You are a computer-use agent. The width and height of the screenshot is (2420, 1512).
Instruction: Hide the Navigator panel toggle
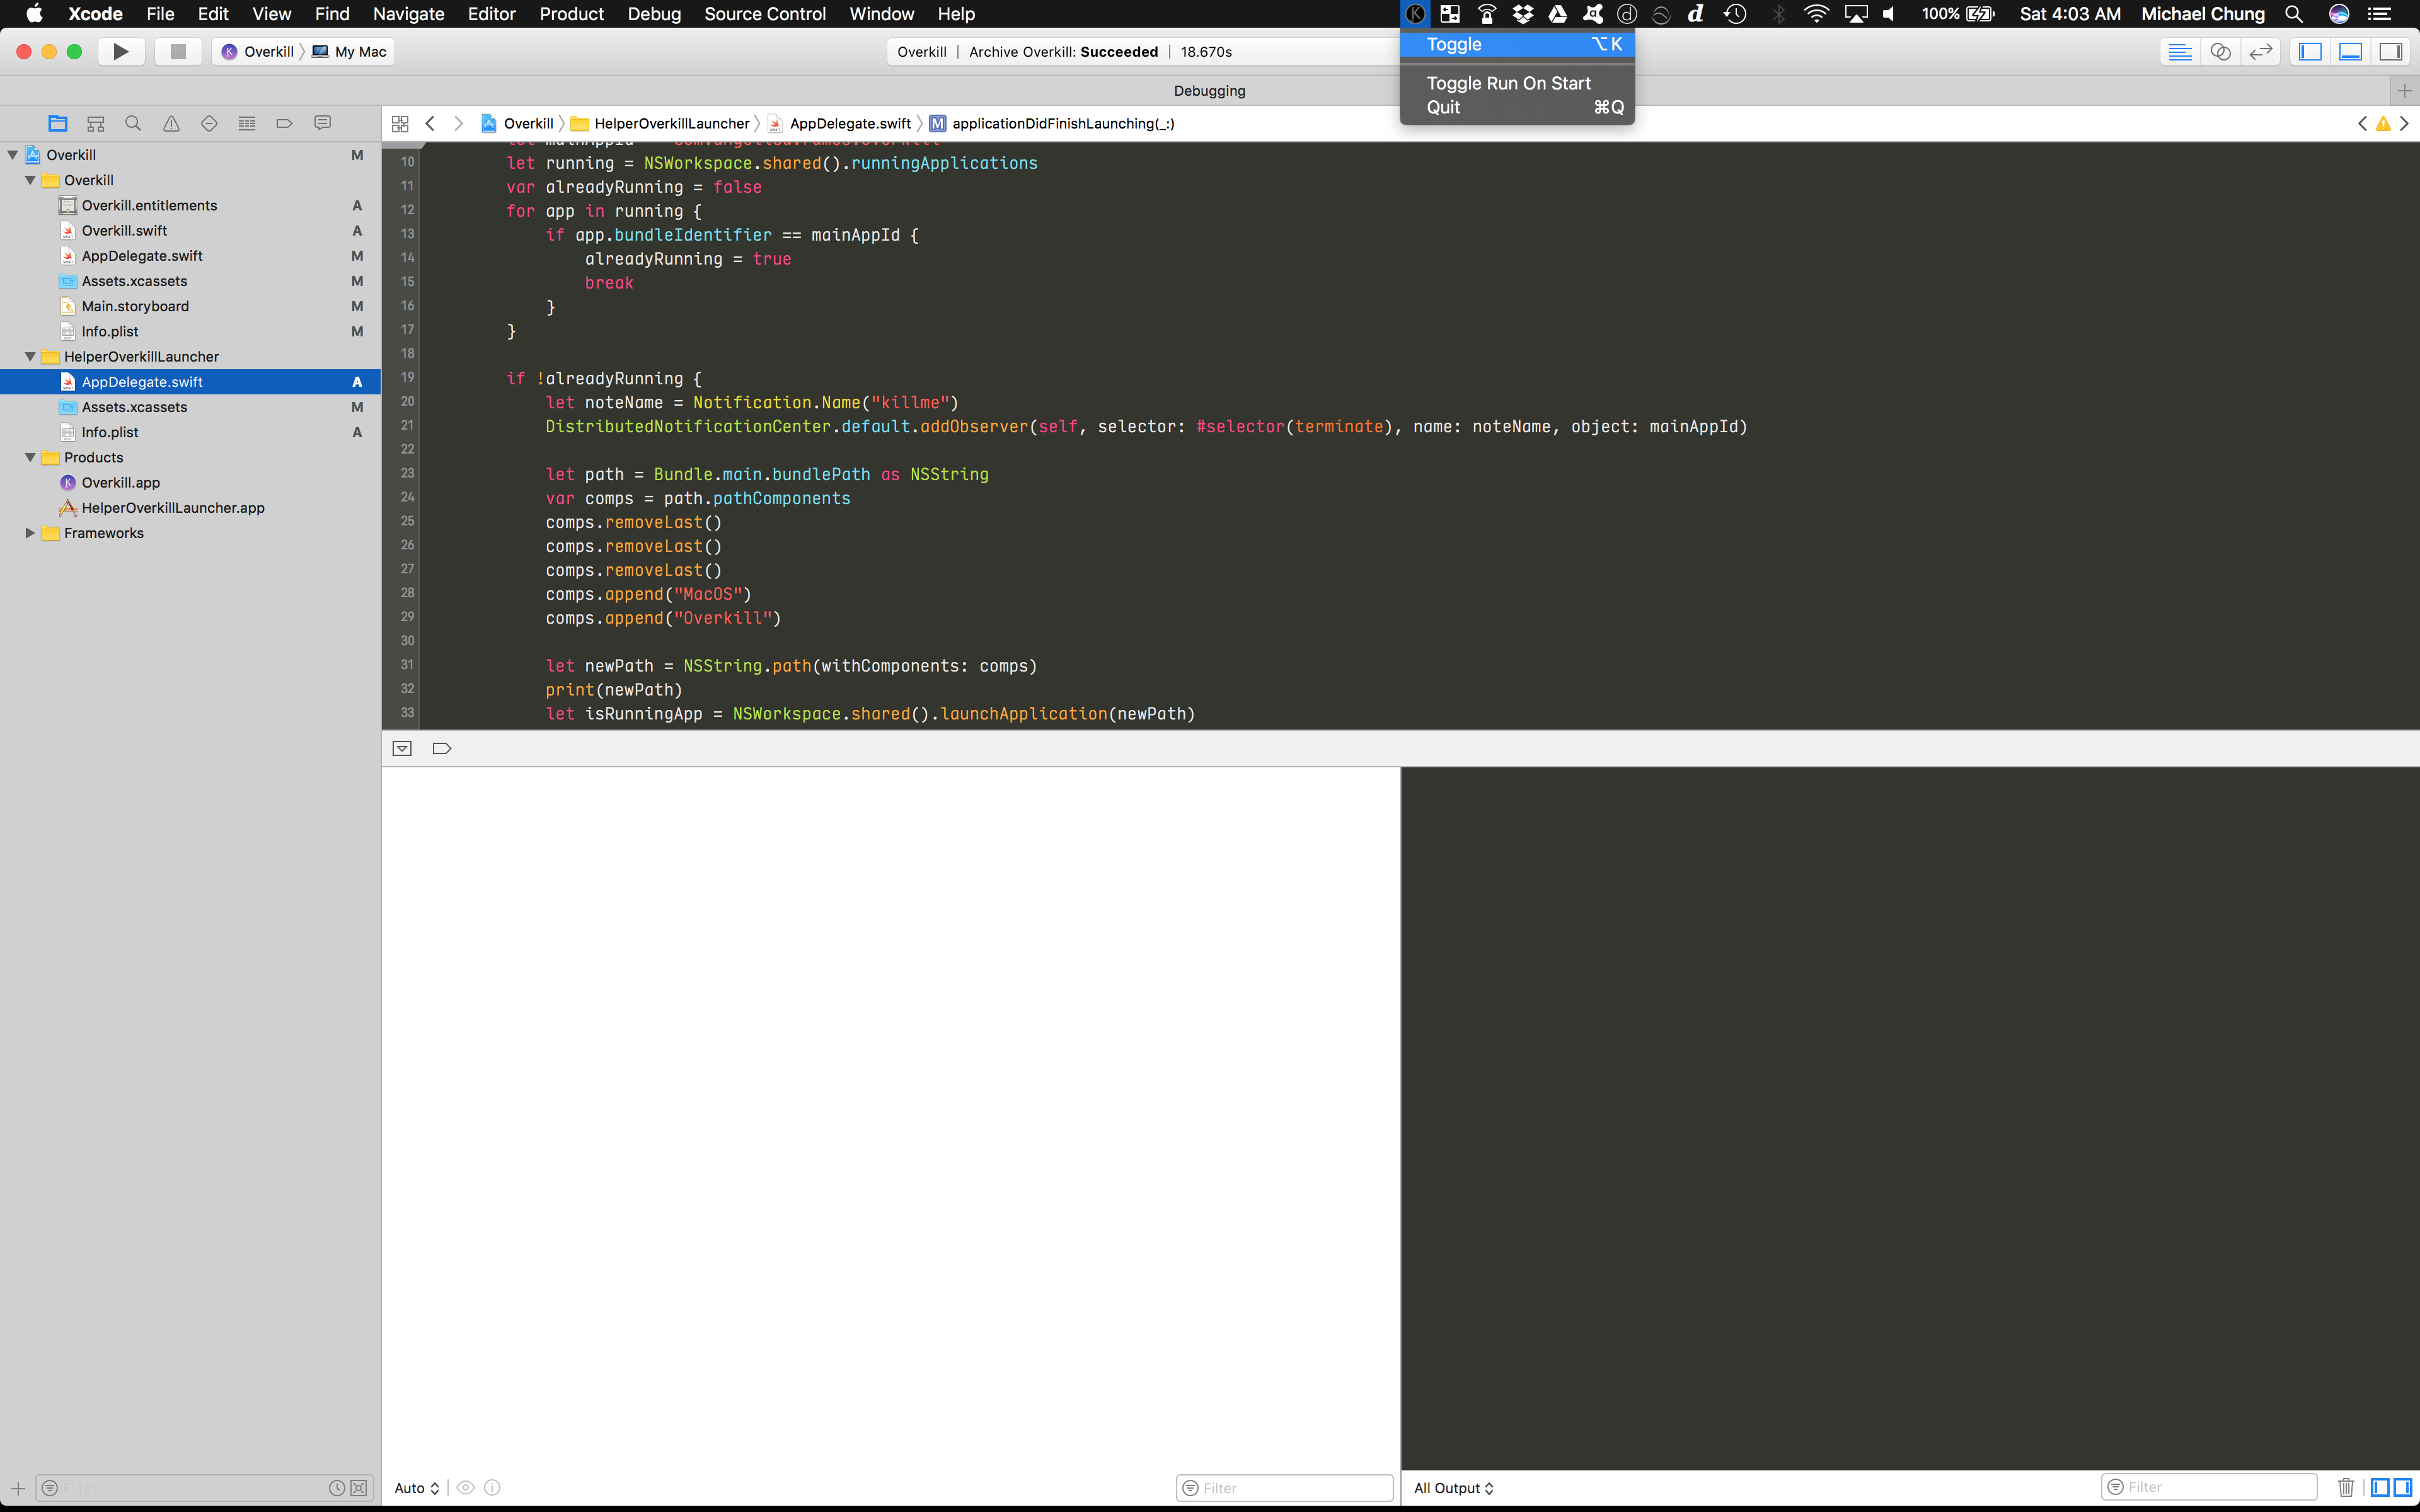click(x=2311, y=51)
